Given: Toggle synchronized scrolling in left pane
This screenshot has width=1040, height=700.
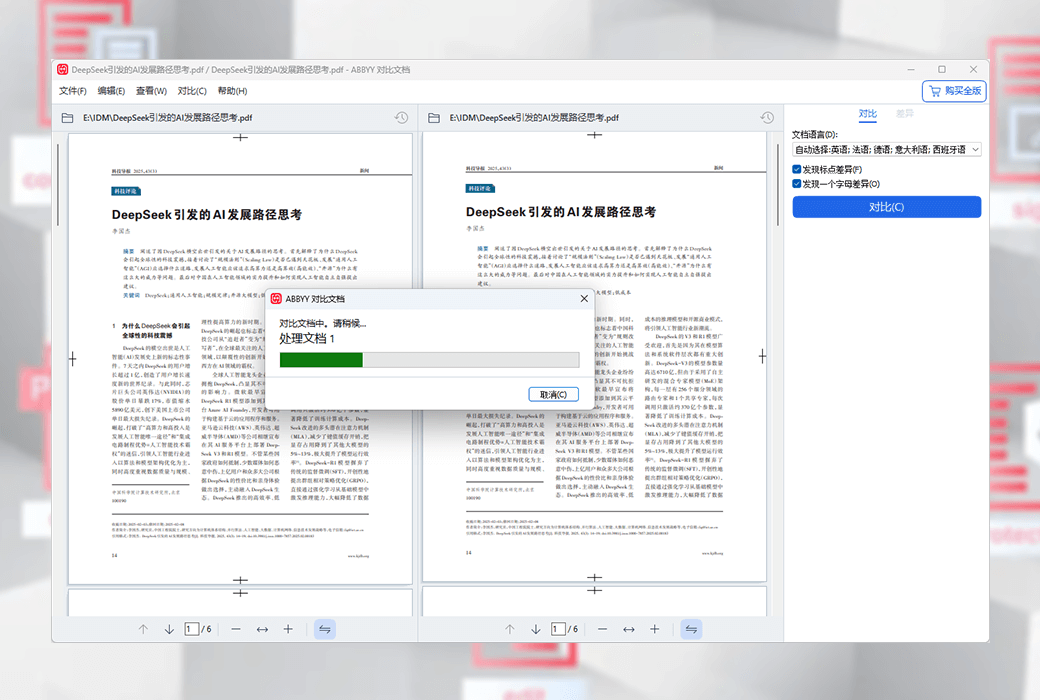Looking at the screenshot, I should pyautogui.click(x=324, y=629).
